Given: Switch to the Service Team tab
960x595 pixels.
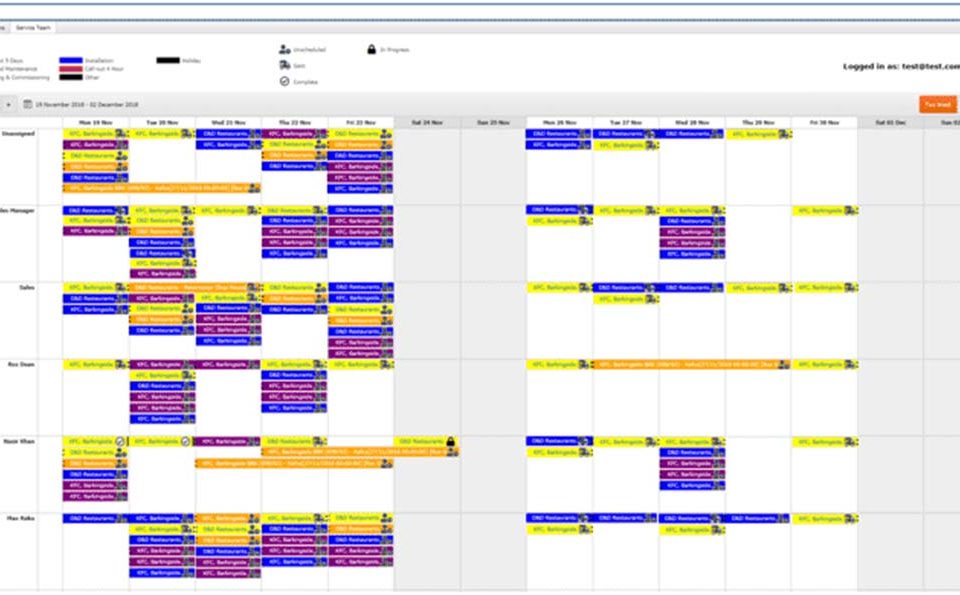Looking at the screenshot, I should pos(33,28).
